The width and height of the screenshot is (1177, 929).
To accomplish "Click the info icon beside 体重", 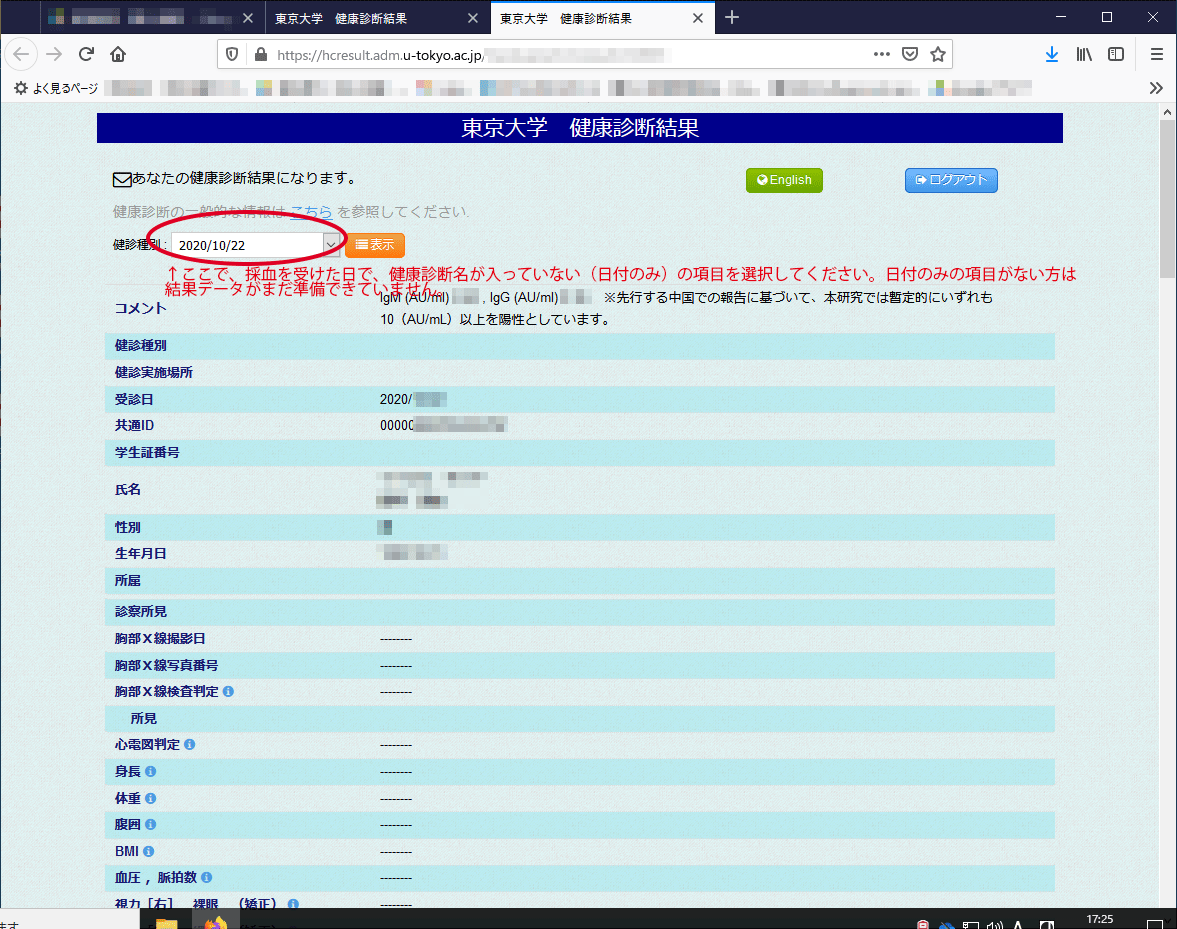I will (x=150, y=798).
